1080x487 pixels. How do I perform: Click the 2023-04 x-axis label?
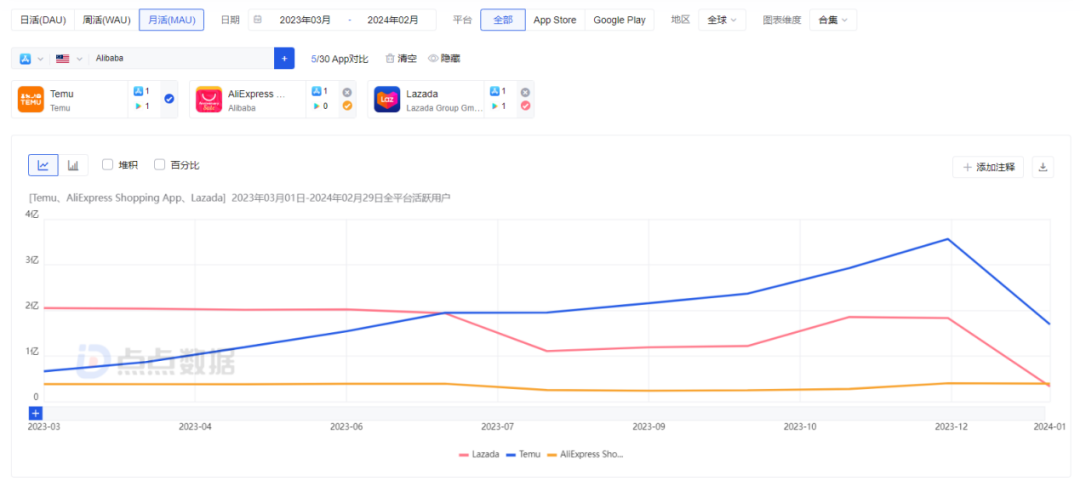194,427
